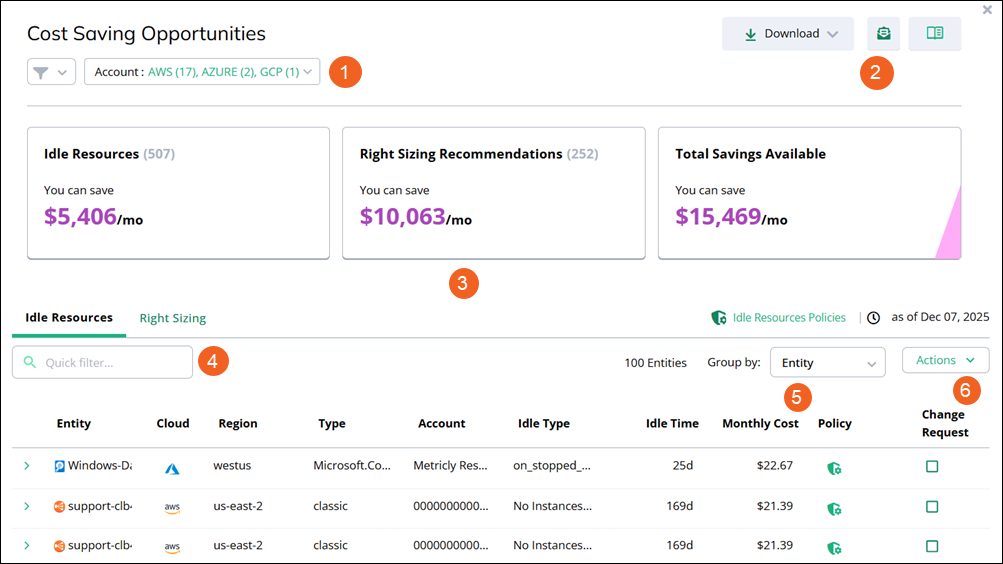This screenshot has height=564, width=1003.
Task: Open the Group by Entity dropdown
Action: pyautogui.click(x=827, y=362)
